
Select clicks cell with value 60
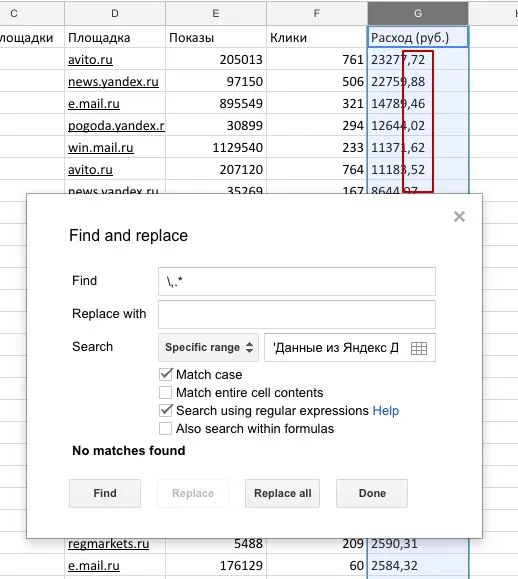coord(317,566)
